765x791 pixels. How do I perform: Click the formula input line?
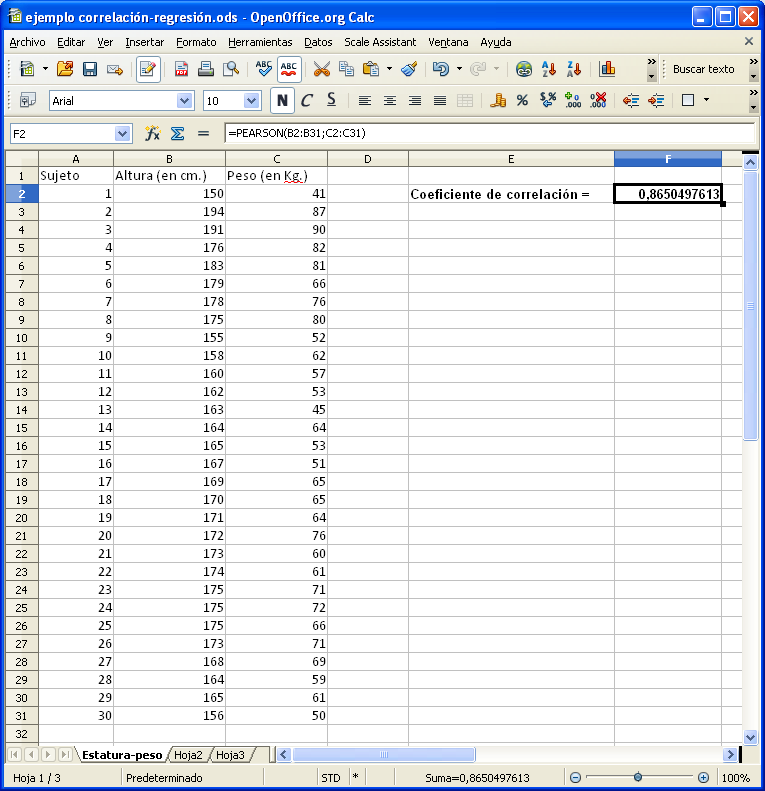pyautogui.click(x=488, y=133)
